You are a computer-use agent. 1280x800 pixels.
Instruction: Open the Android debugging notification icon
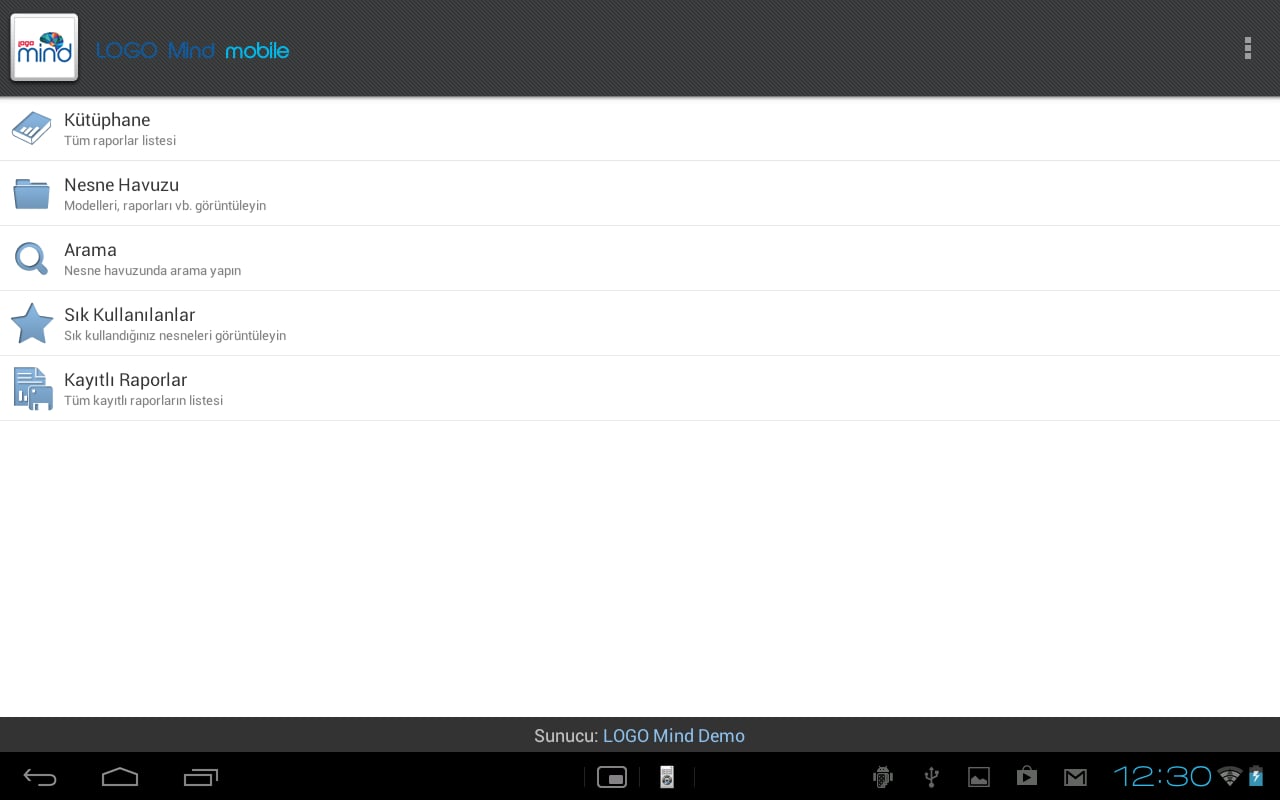882,777
